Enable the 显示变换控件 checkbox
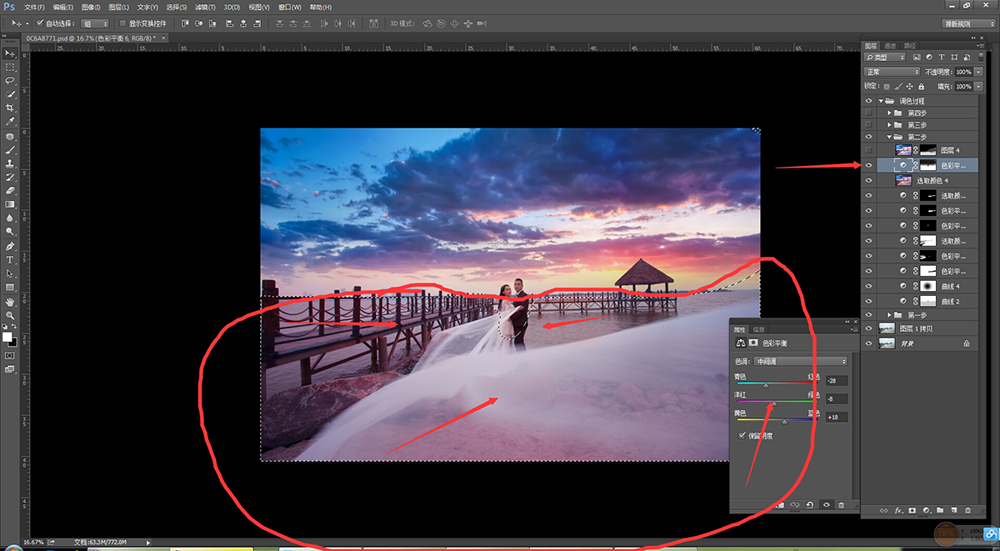Image resolution: width=1000 pixels, height=551 pixels. [x=123, y=24]
